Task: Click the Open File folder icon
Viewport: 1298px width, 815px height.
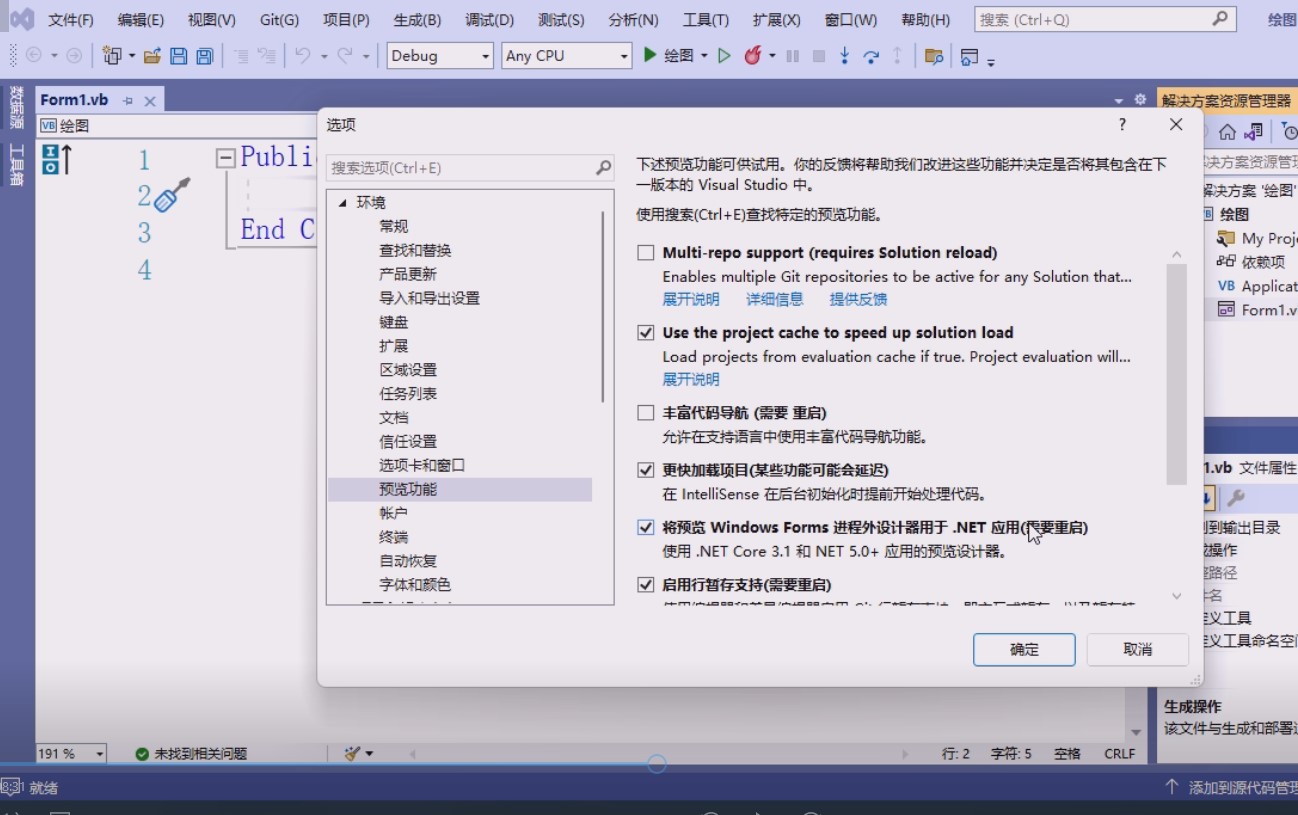Action: pyautogui.click(x=152, y=56)
